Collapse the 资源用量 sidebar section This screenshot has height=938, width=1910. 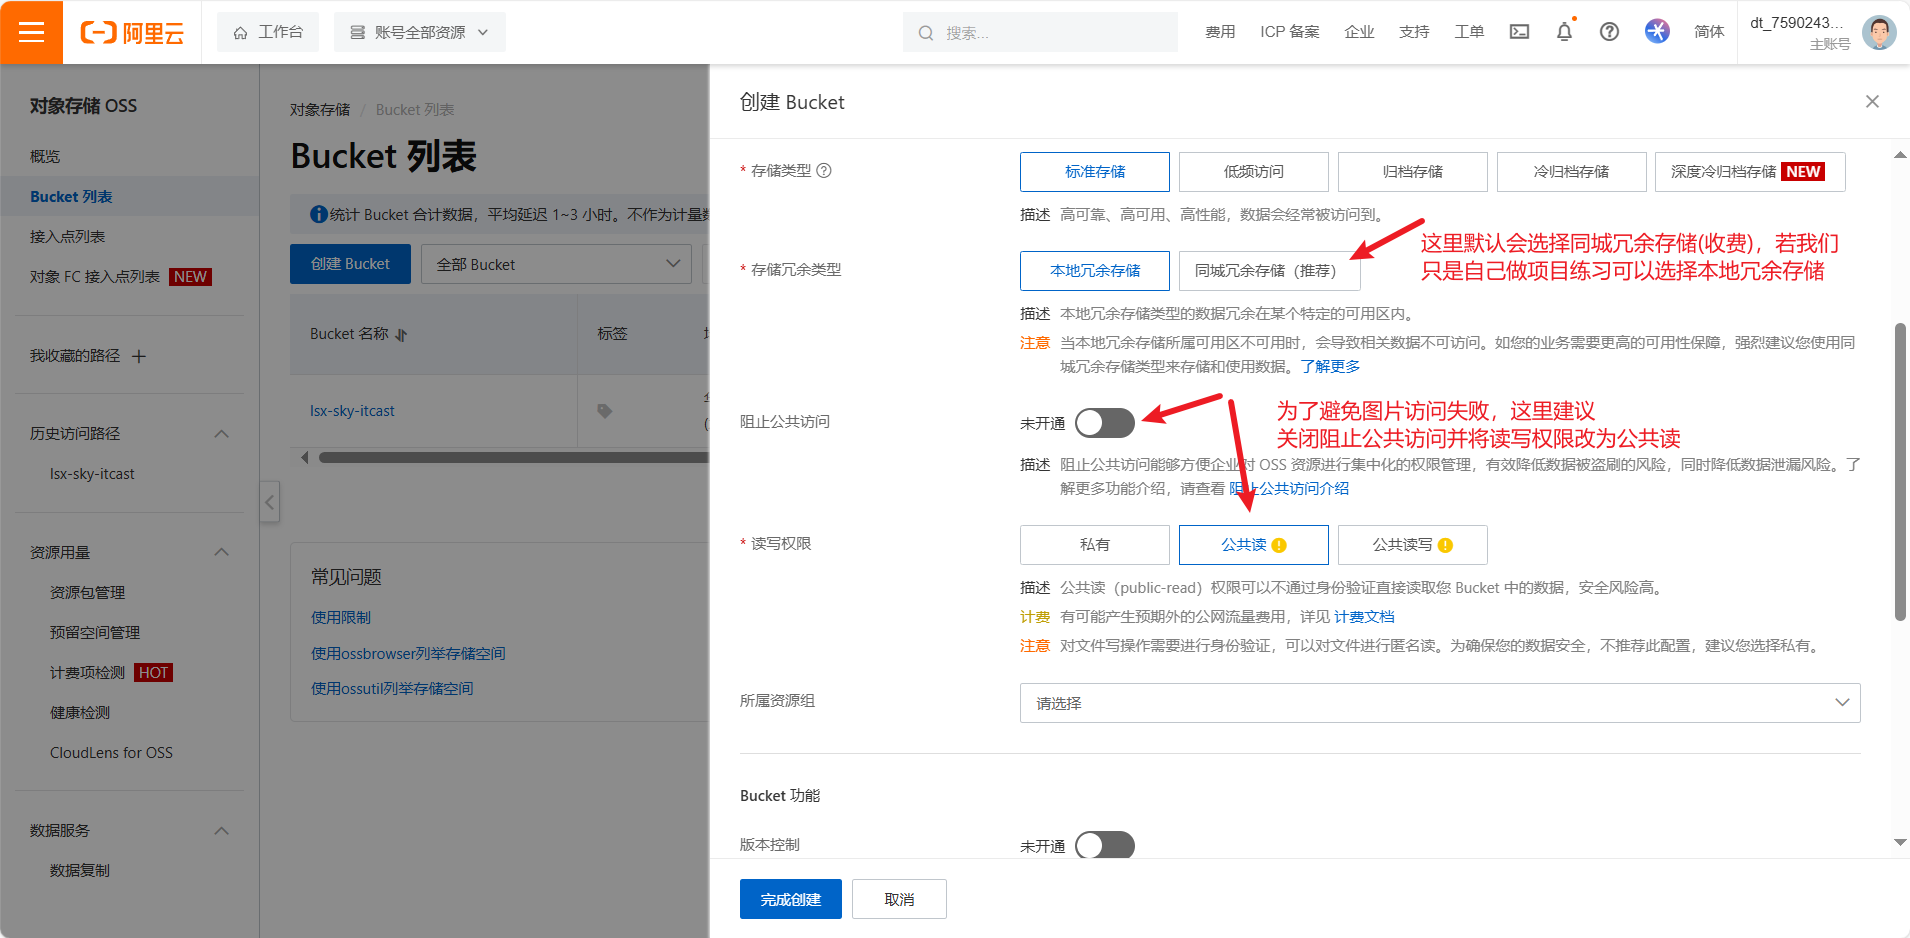(221, 551)
